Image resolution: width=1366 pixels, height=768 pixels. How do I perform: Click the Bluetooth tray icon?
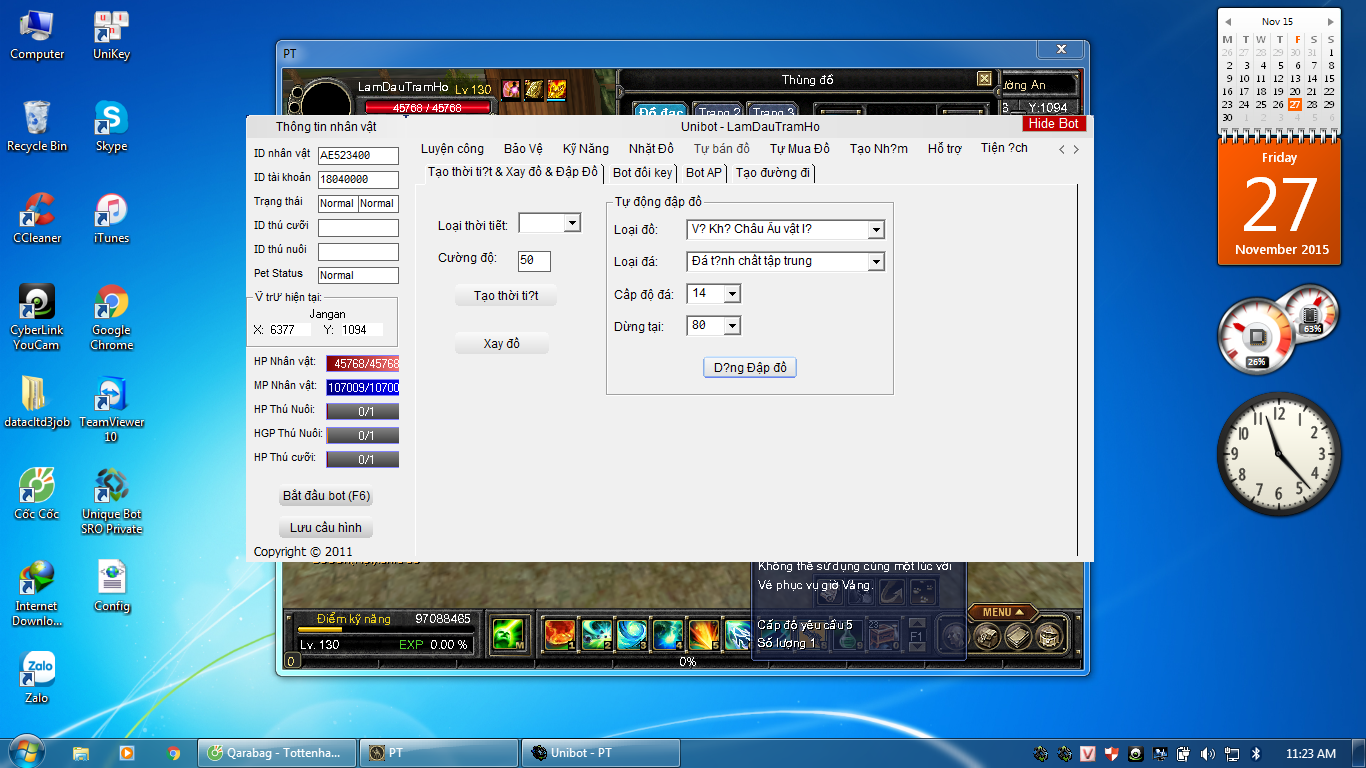tap(1258, 753)
